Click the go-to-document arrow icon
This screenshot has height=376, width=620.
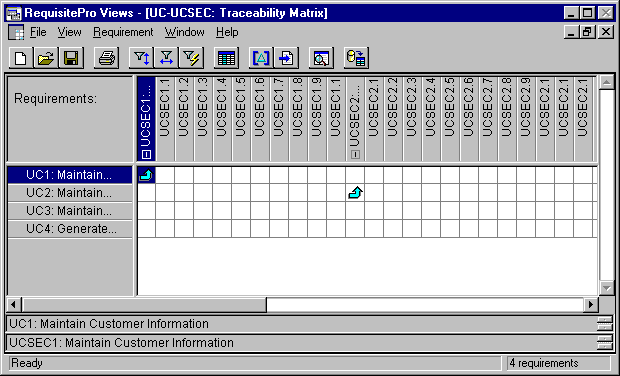(x=286, y=59)
